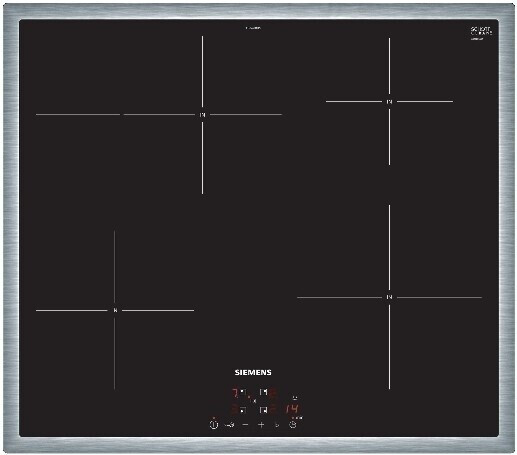The height and width of the screenshot is (455, 517).
Task: Click the center marker of the large rear-left zone
Action: pos(202,115)
